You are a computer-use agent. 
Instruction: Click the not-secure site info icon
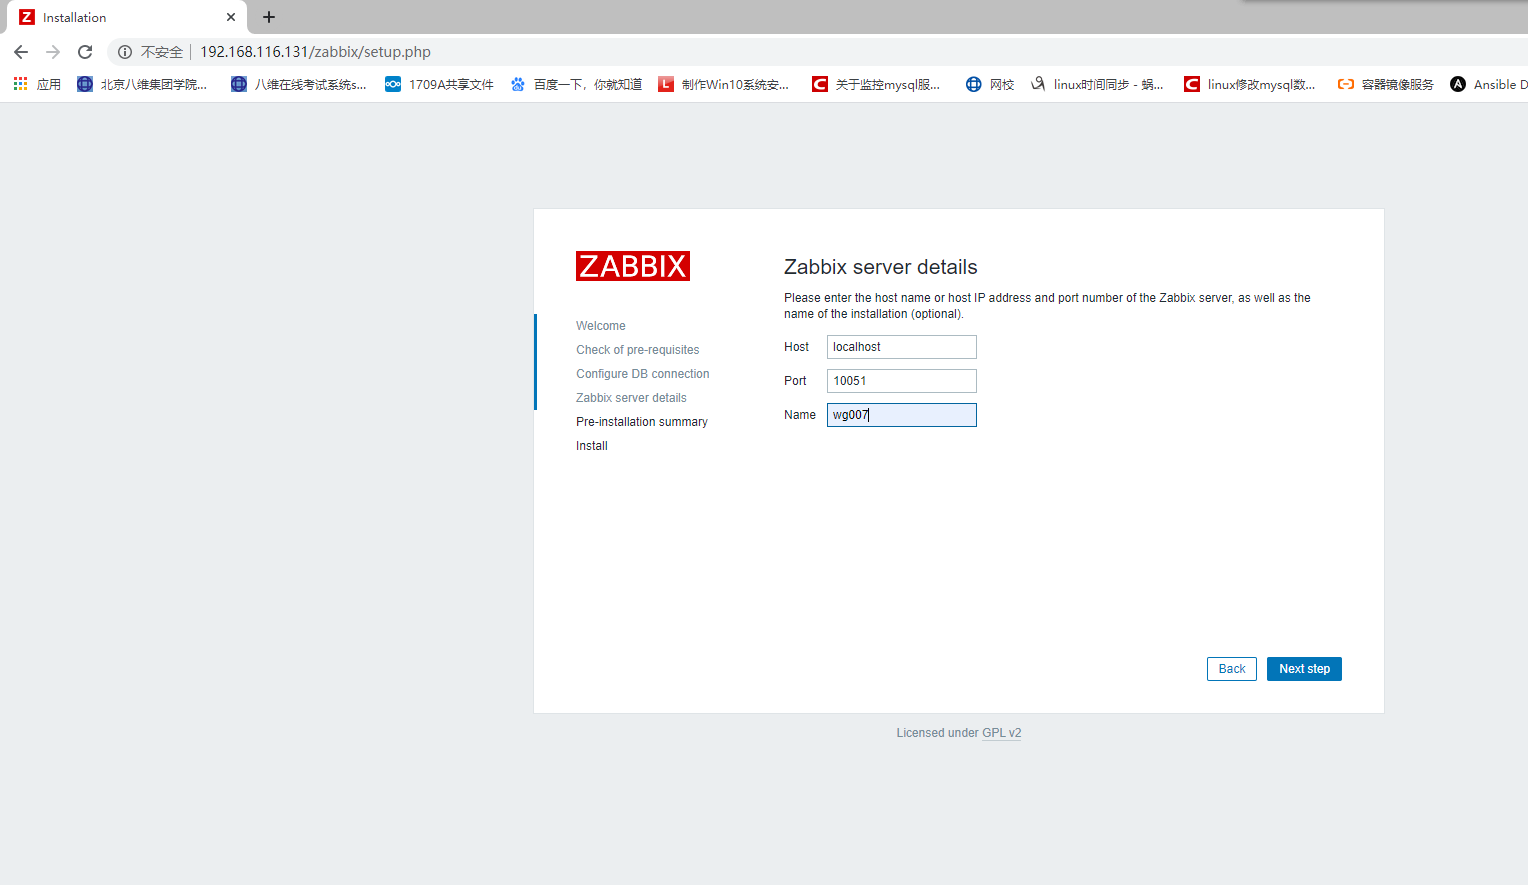pos(125,52)
